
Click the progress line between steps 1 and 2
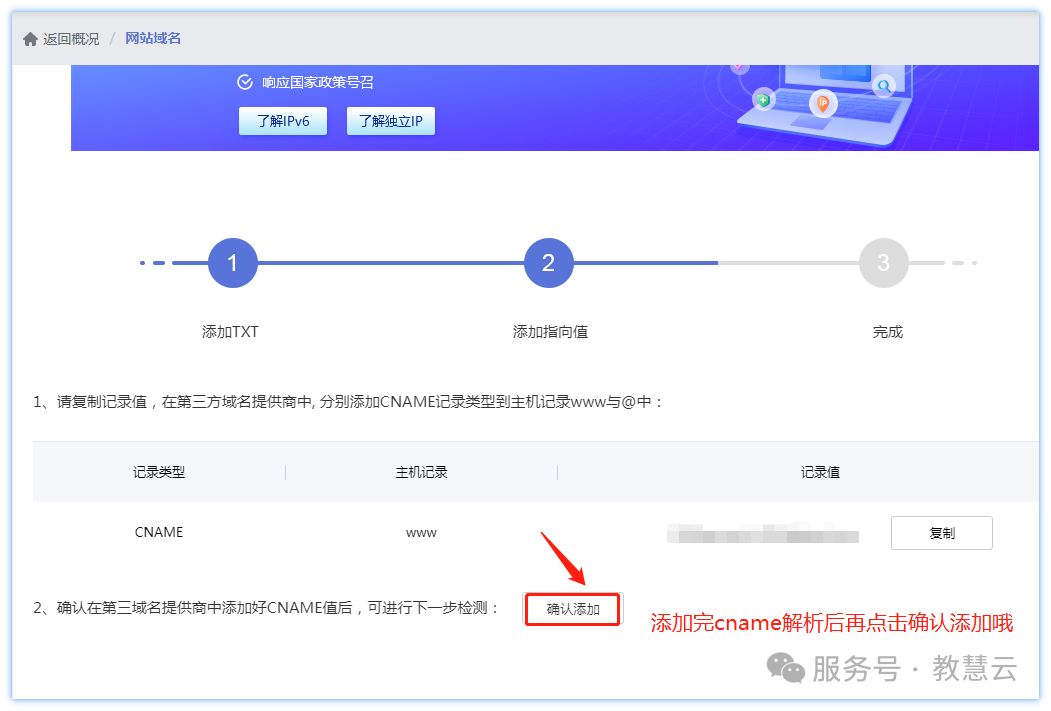click(390, 263)
